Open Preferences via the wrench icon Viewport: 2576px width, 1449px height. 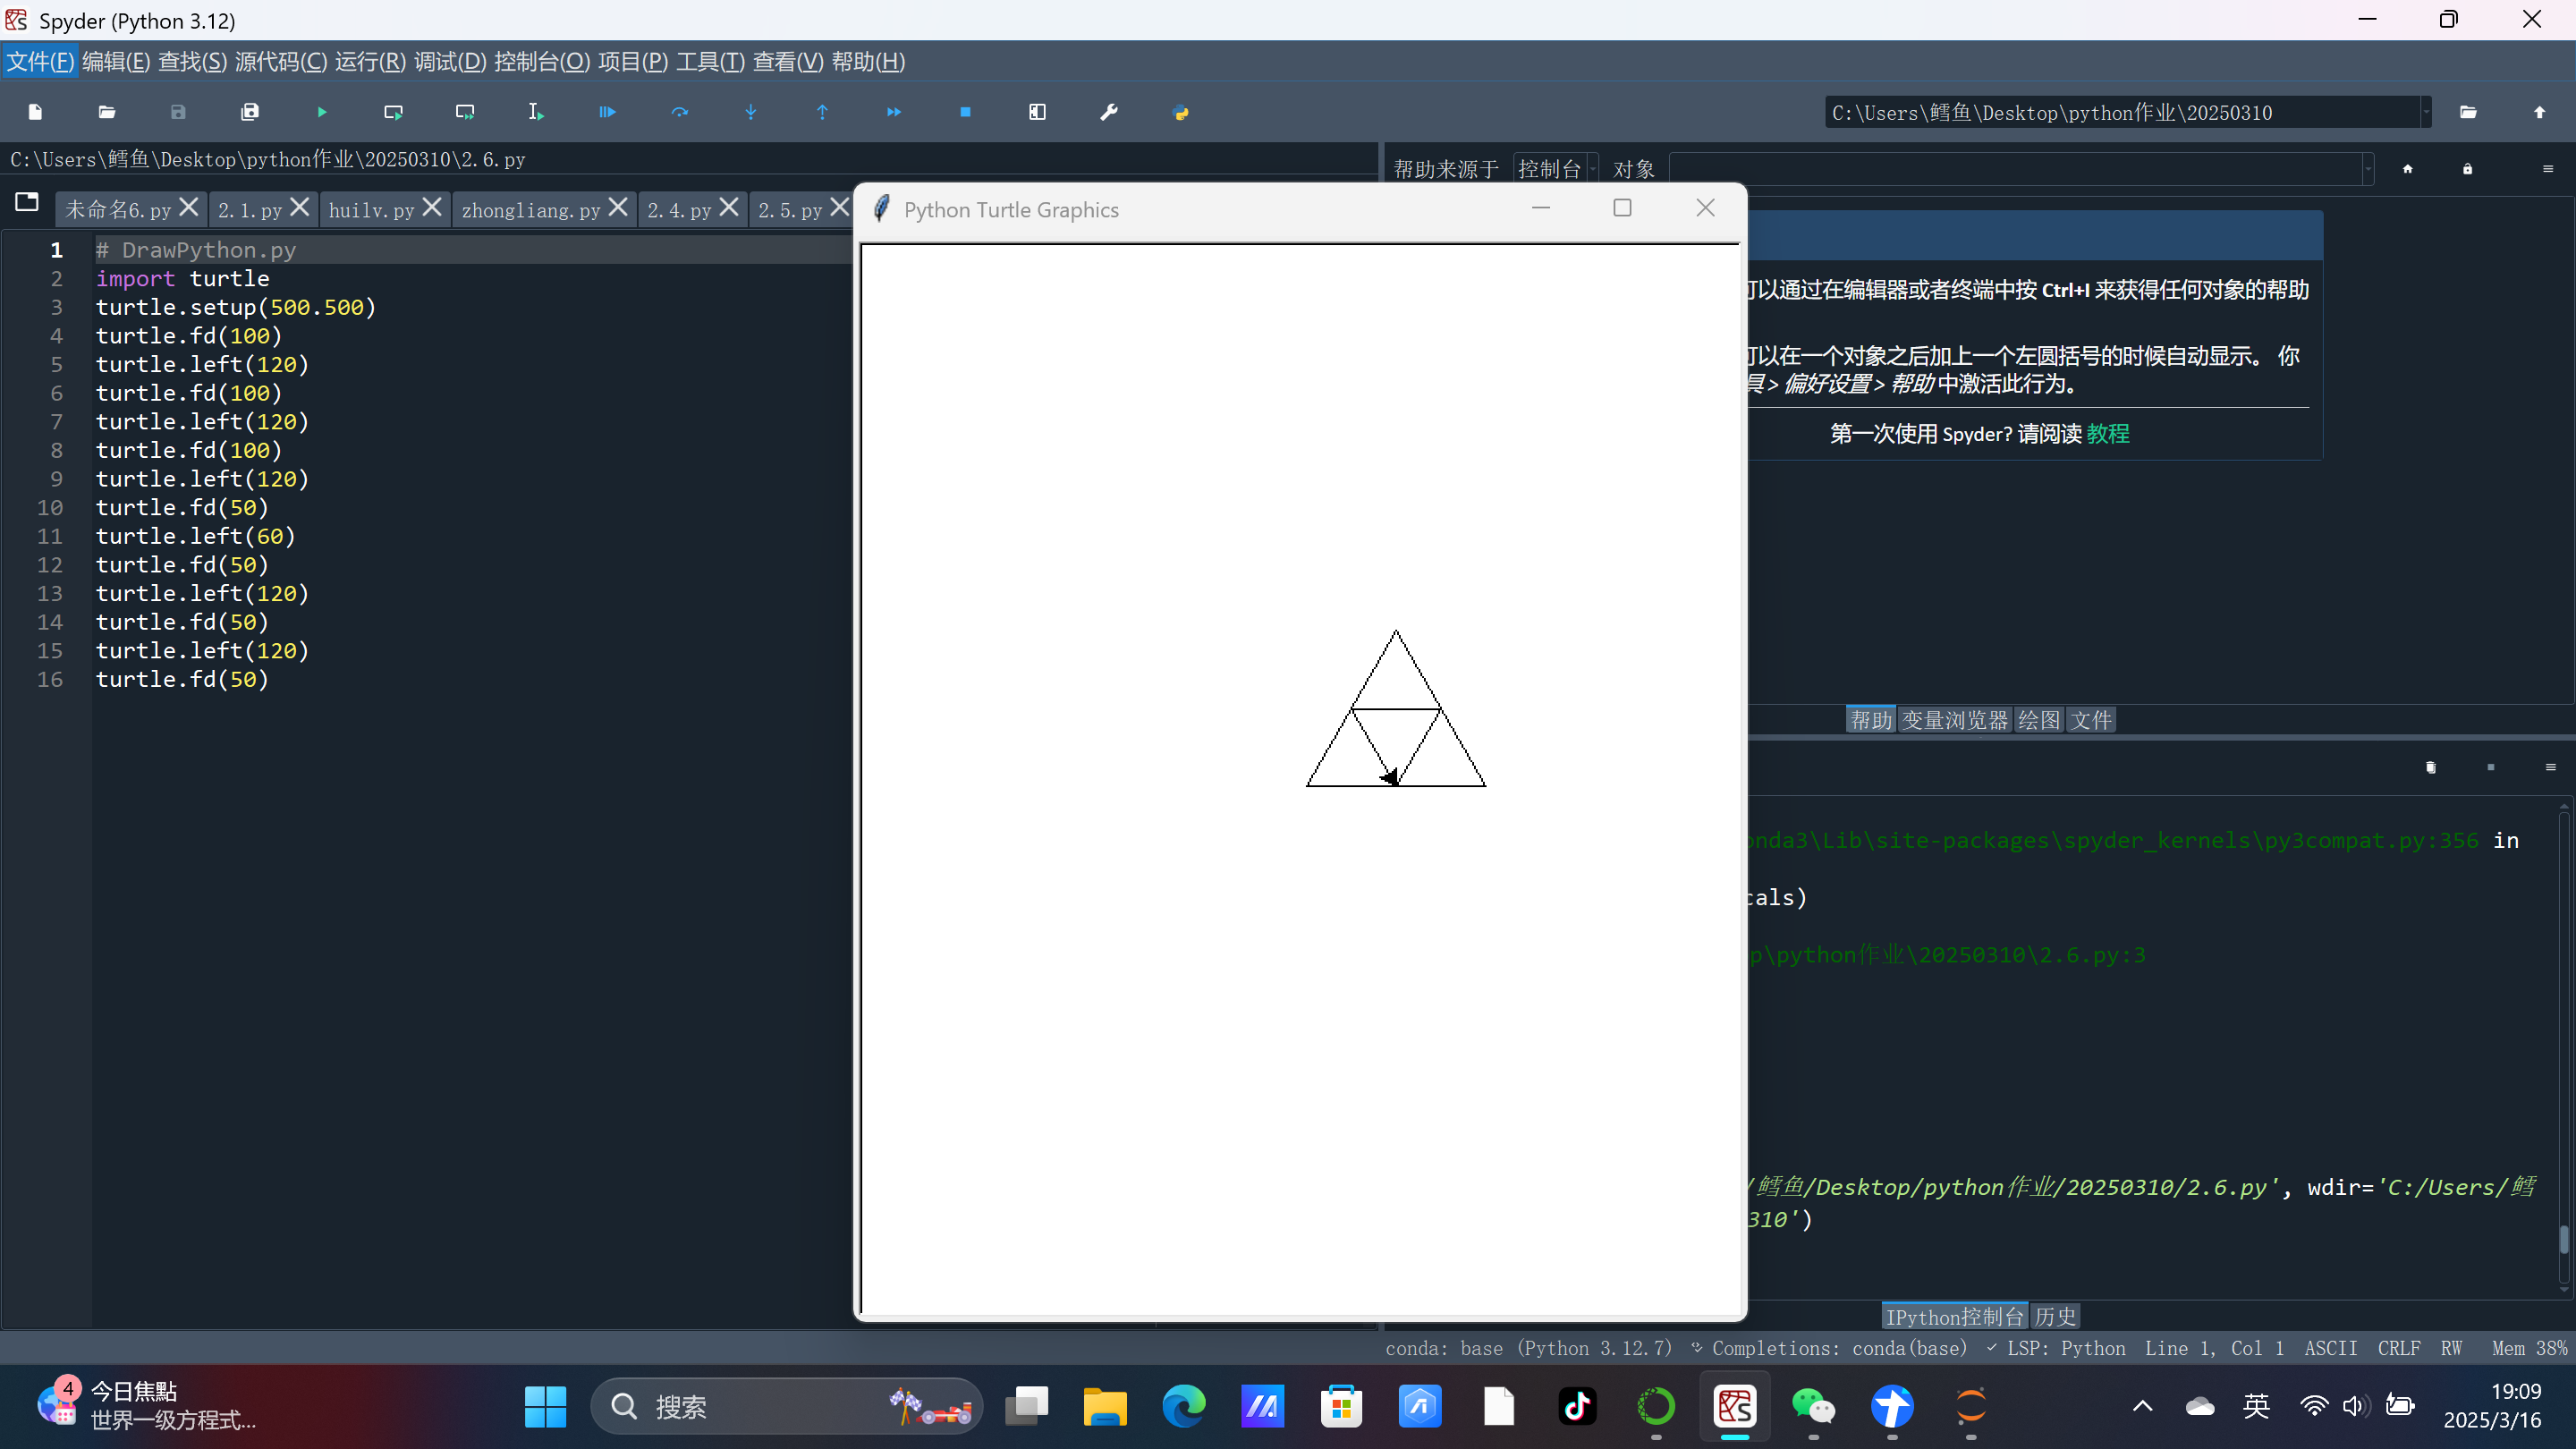(x=1108, y=112)
